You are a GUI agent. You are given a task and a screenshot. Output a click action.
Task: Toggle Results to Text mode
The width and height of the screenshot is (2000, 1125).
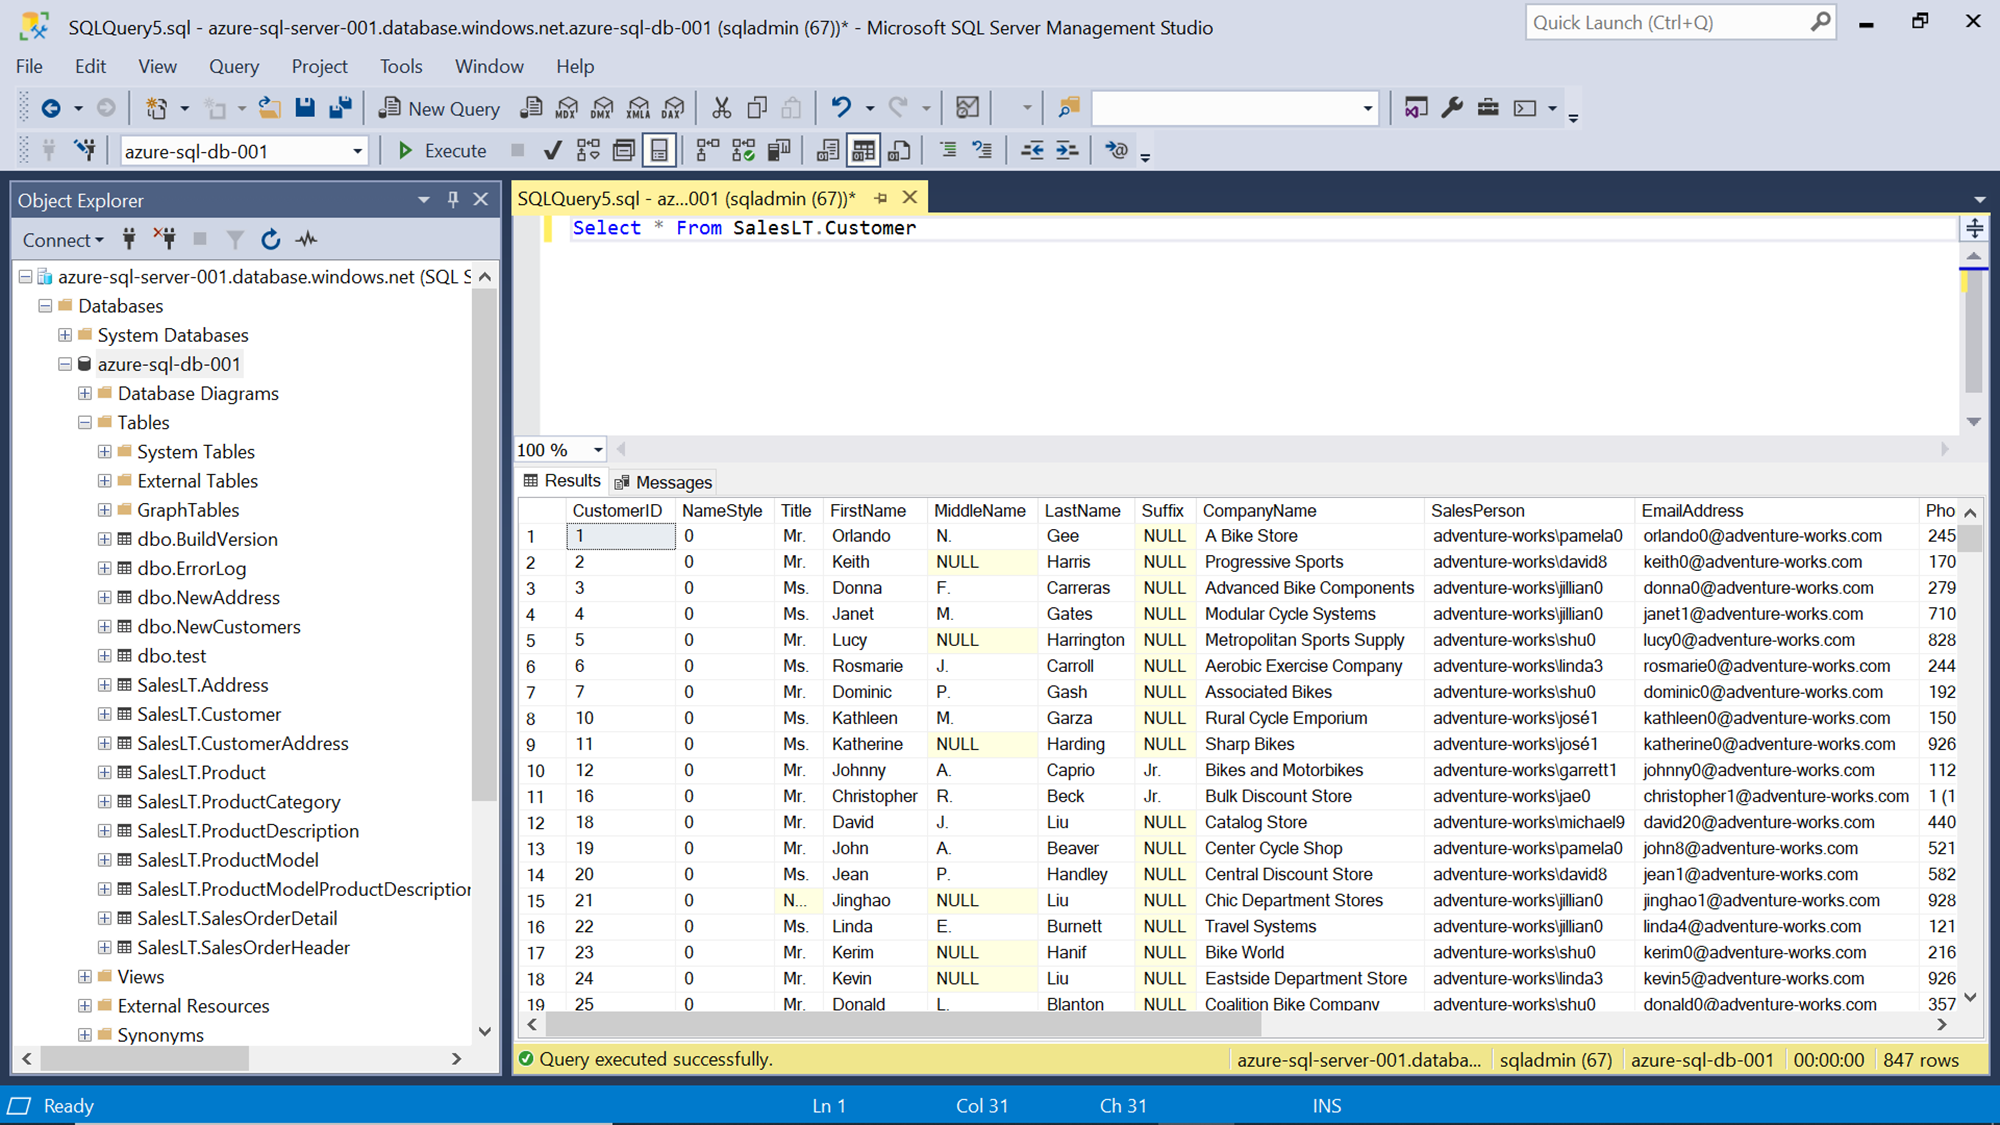click(x=828, y=151)
